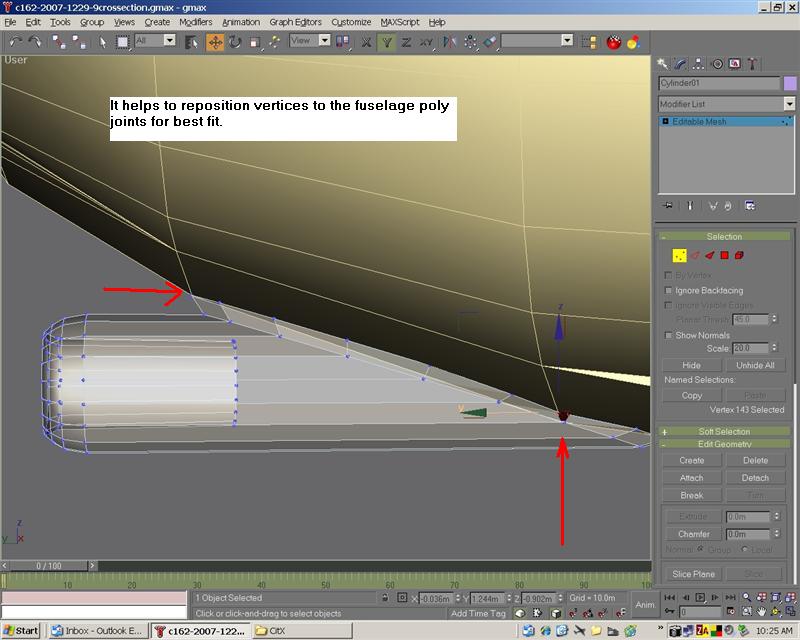Open the Hierarchy command panel tab

(698, 63)
